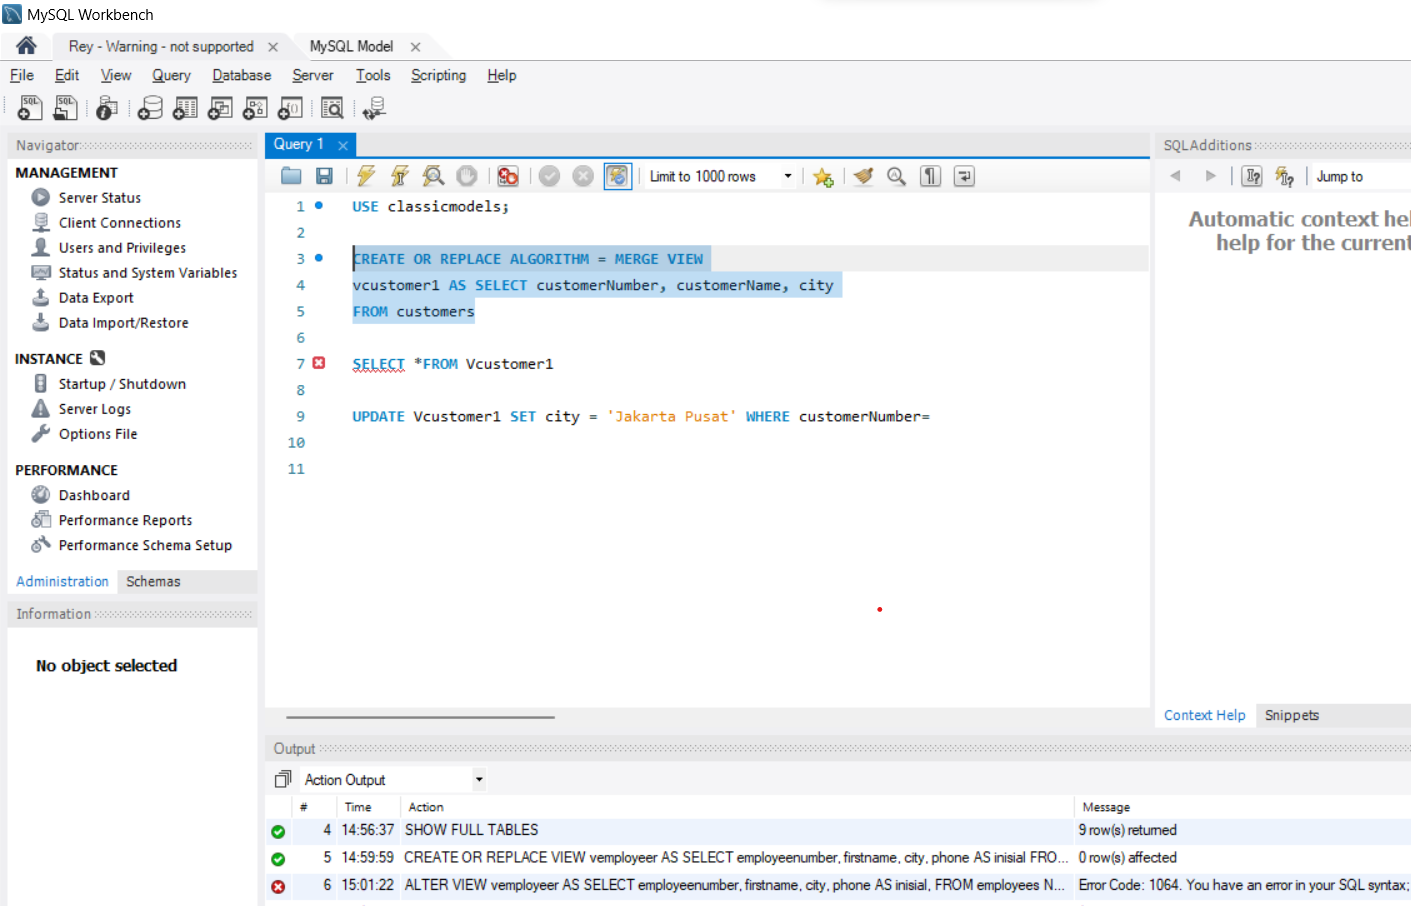1411x906 pixels.
Task: Open performance Dashboard
Action: point(94,495)
